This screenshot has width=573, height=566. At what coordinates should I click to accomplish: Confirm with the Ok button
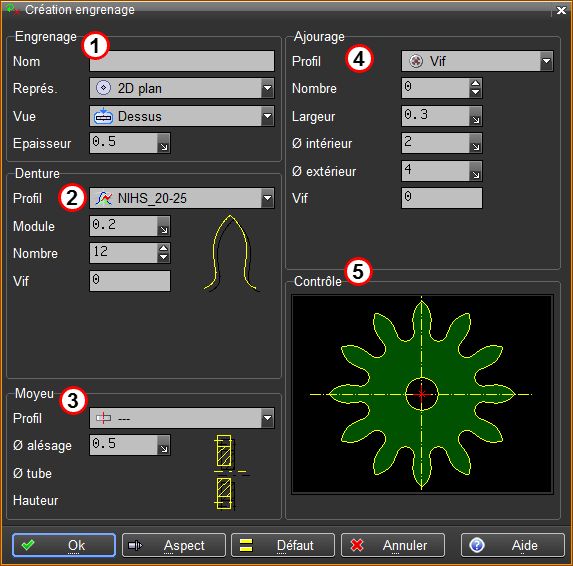click(64, 545)
